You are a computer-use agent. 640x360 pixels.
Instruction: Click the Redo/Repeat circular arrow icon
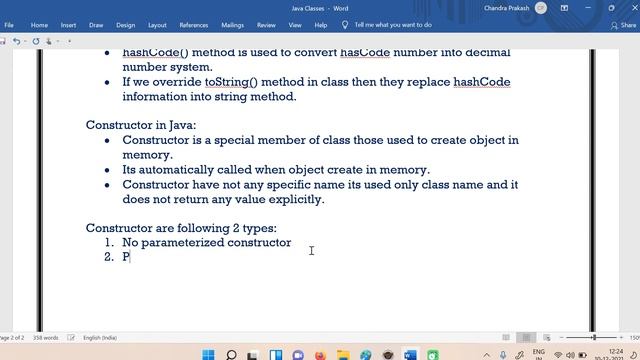click(x=36, y=41)
